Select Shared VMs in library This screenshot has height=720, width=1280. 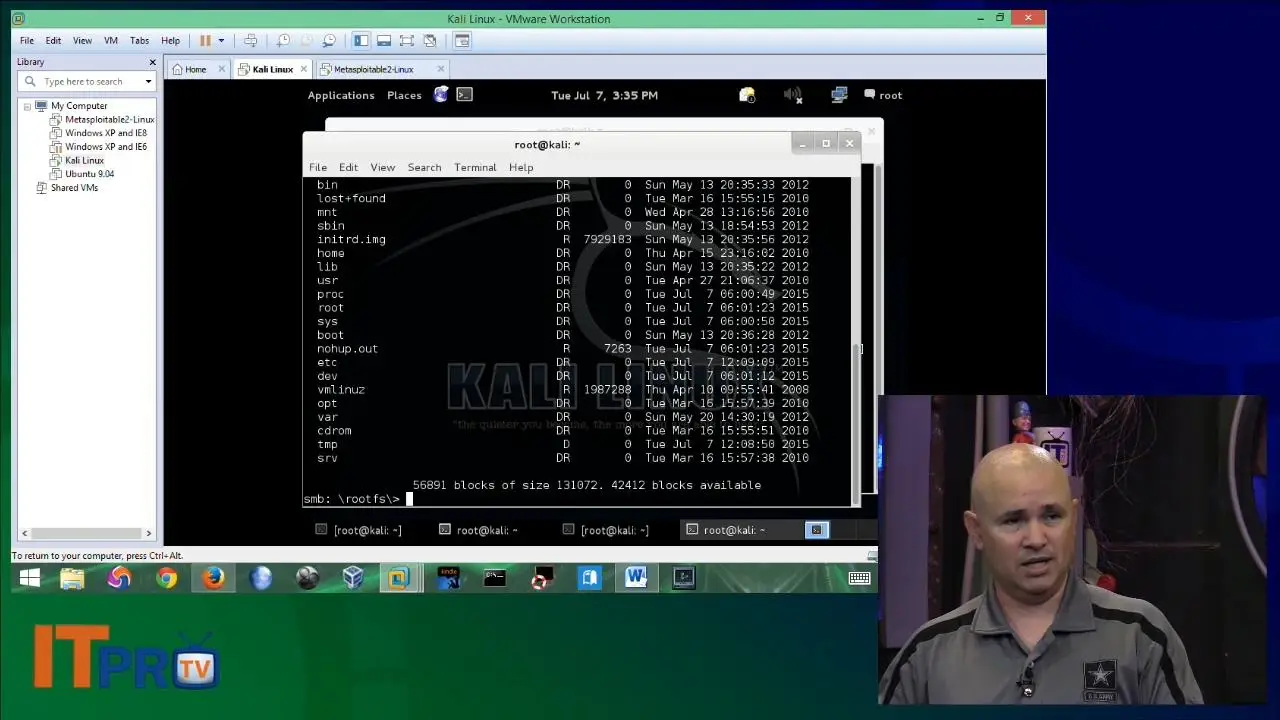[74, 188]
